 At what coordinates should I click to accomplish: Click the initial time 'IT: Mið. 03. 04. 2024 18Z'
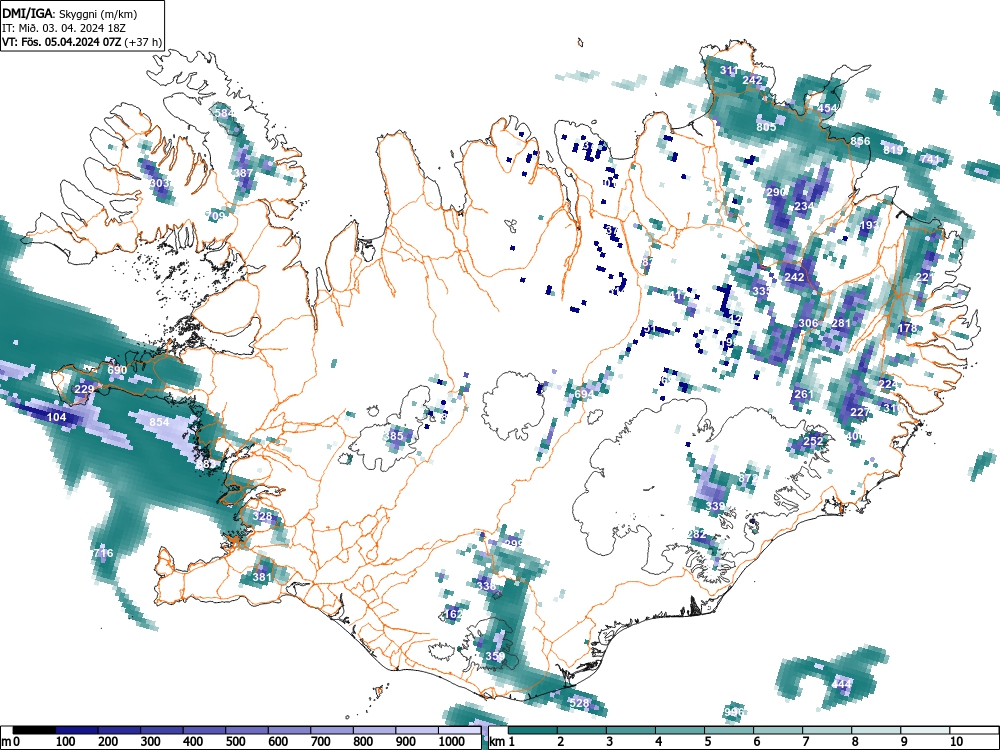[63, 28]
